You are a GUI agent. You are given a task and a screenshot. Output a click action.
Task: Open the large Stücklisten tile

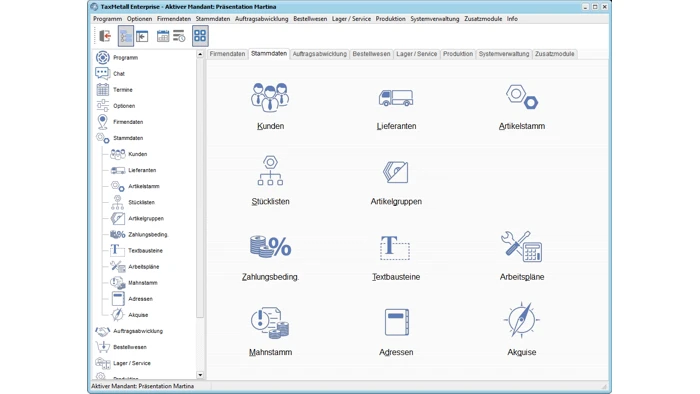tap(270, 180)
